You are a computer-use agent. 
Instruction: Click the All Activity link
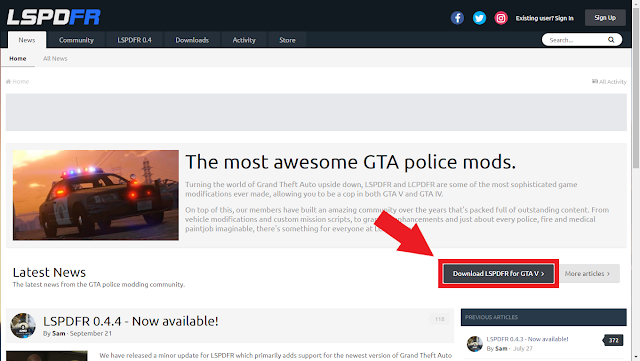pos(609,82)
